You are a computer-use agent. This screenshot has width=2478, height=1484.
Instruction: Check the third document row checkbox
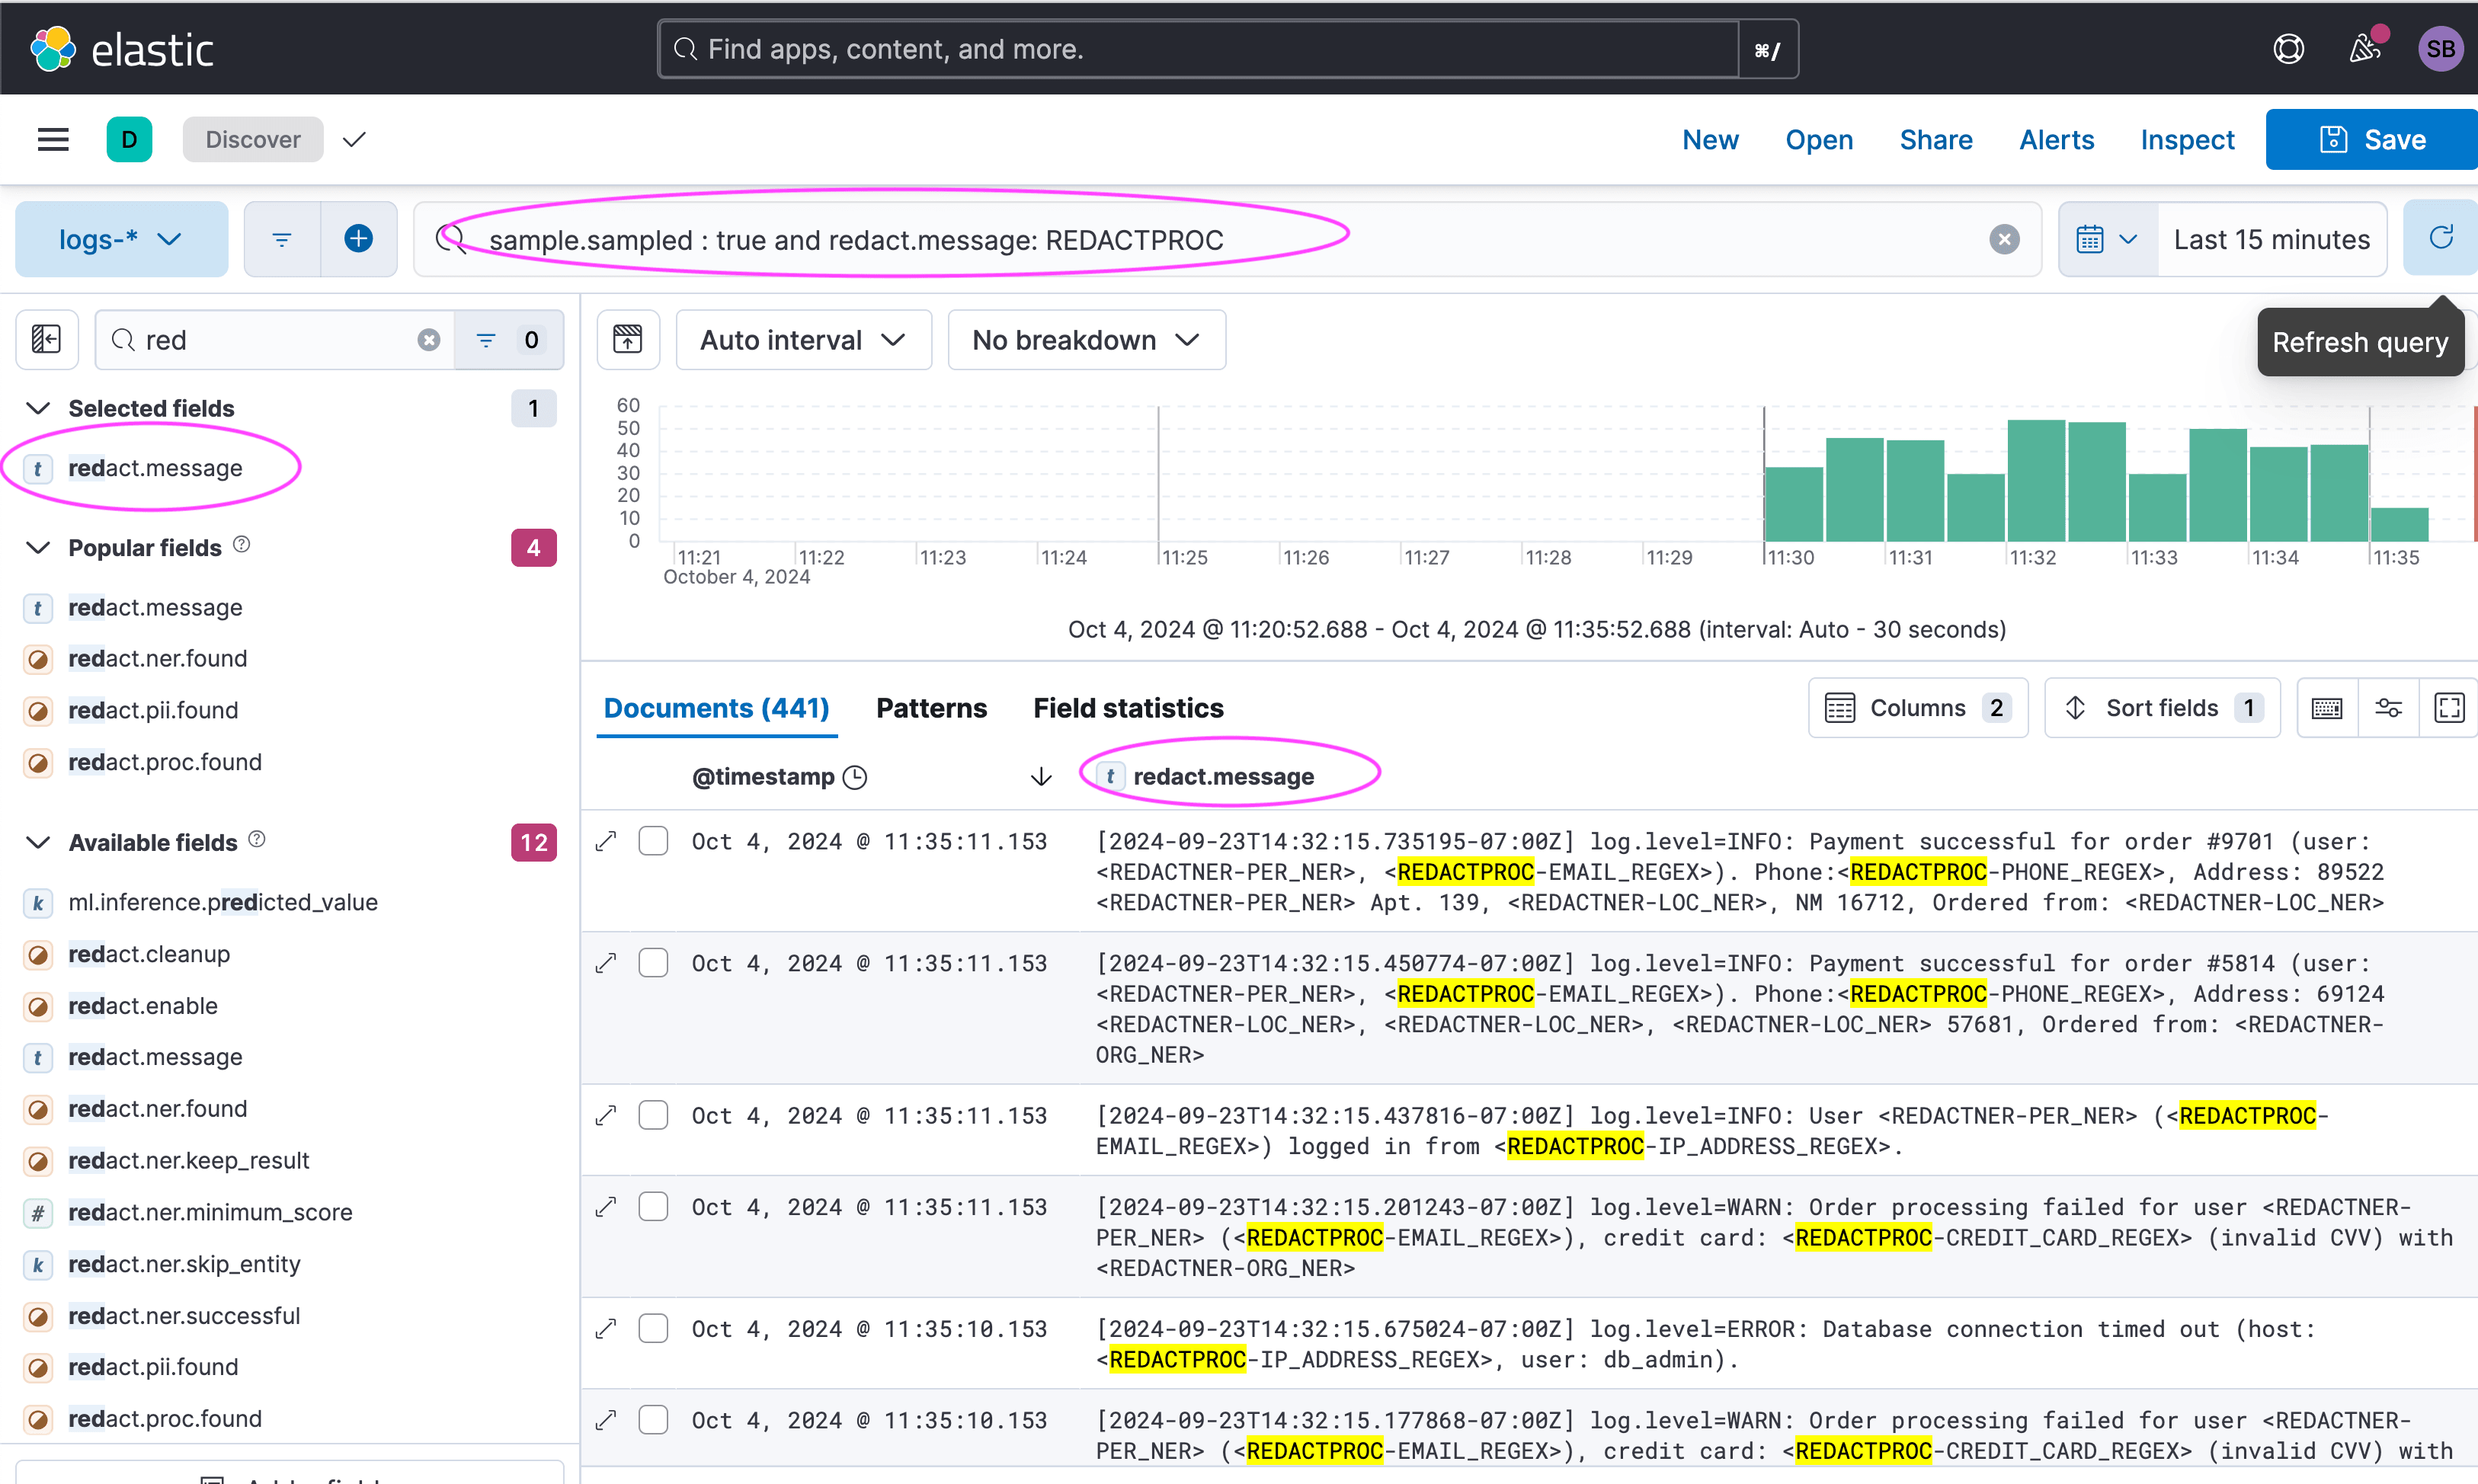[x=653, y=1115]
